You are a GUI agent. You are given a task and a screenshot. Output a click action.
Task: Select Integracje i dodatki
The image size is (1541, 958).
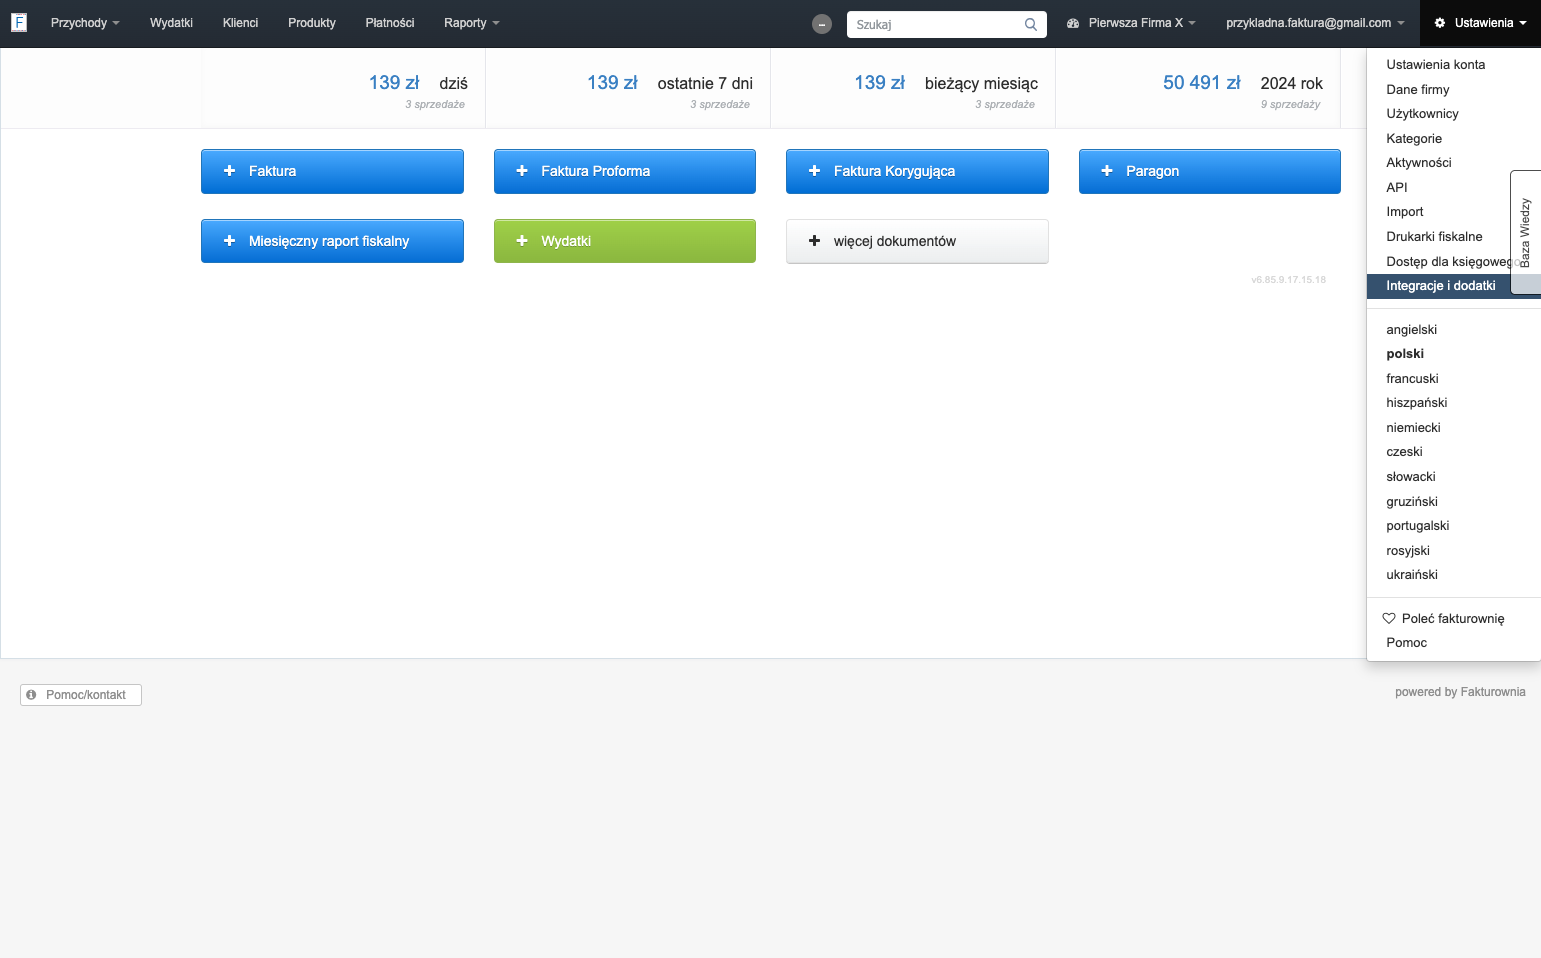point(1440,286)
